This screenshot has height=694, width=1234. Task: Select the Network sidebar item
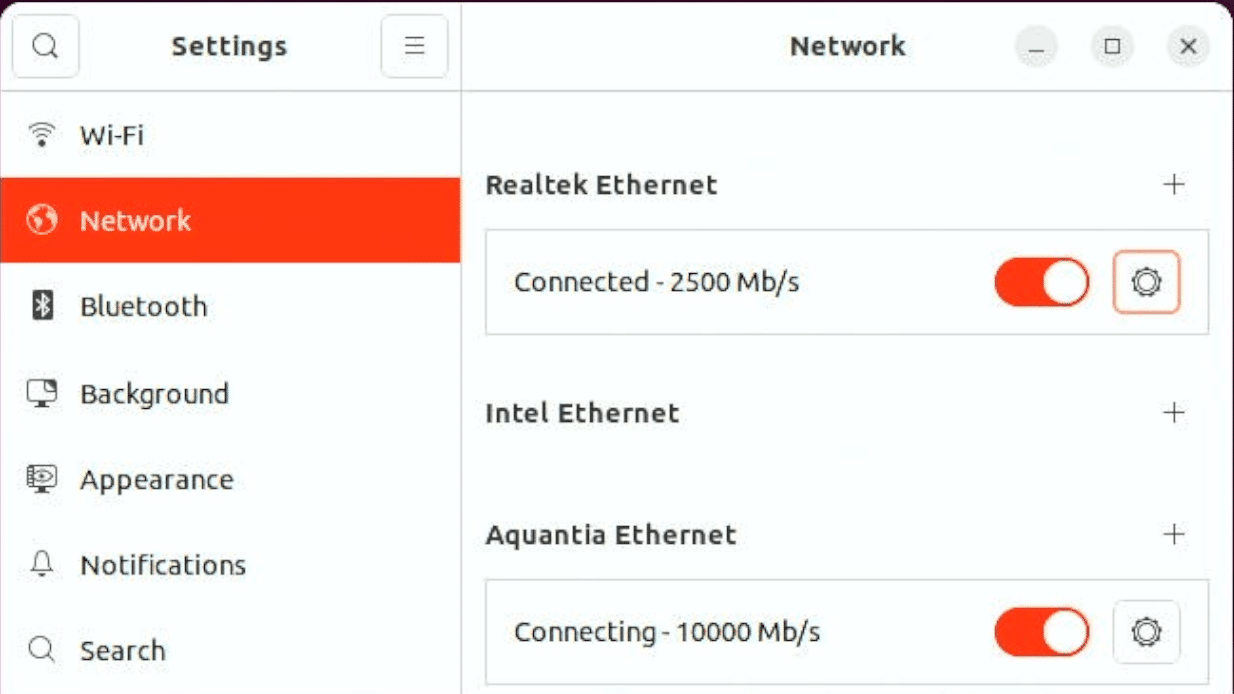pos(230,220)
